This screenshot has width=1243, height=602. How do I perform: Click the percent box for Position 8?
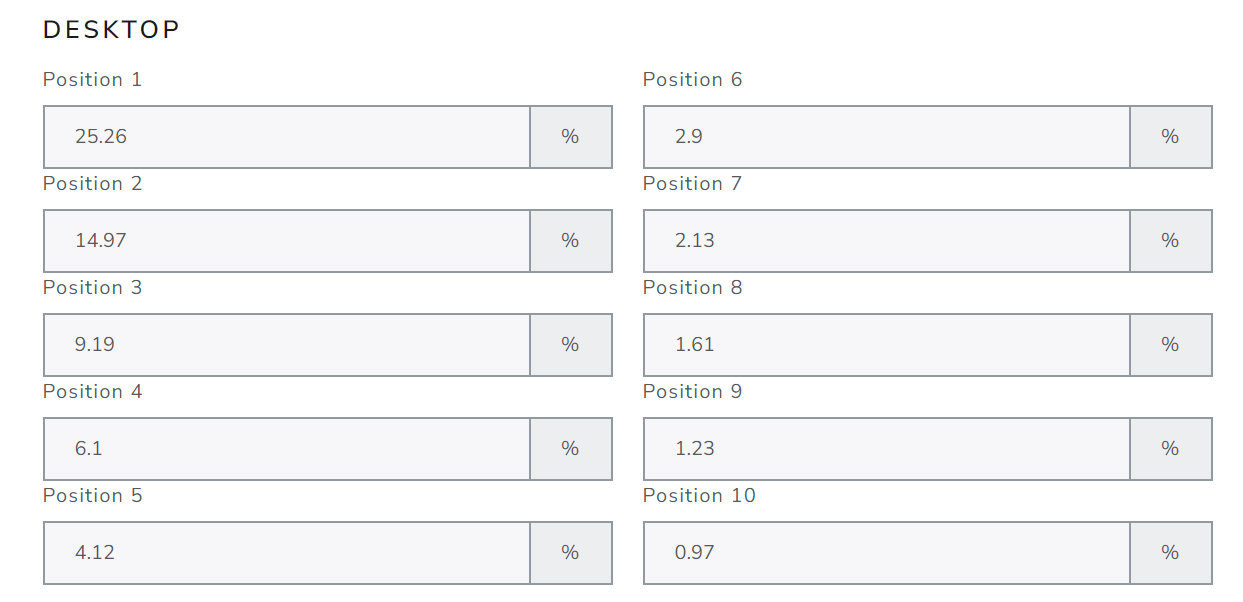1171,345
